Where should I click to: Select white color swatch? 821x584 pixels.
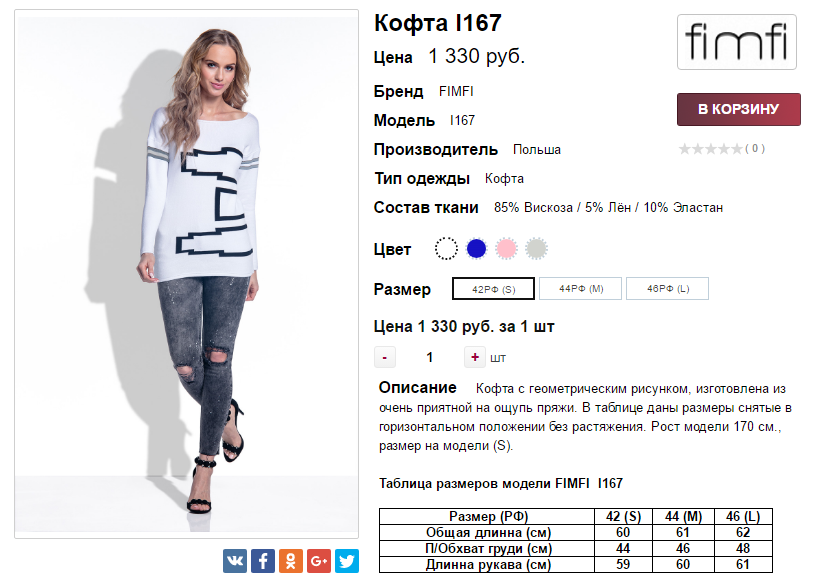click(446, 248)
